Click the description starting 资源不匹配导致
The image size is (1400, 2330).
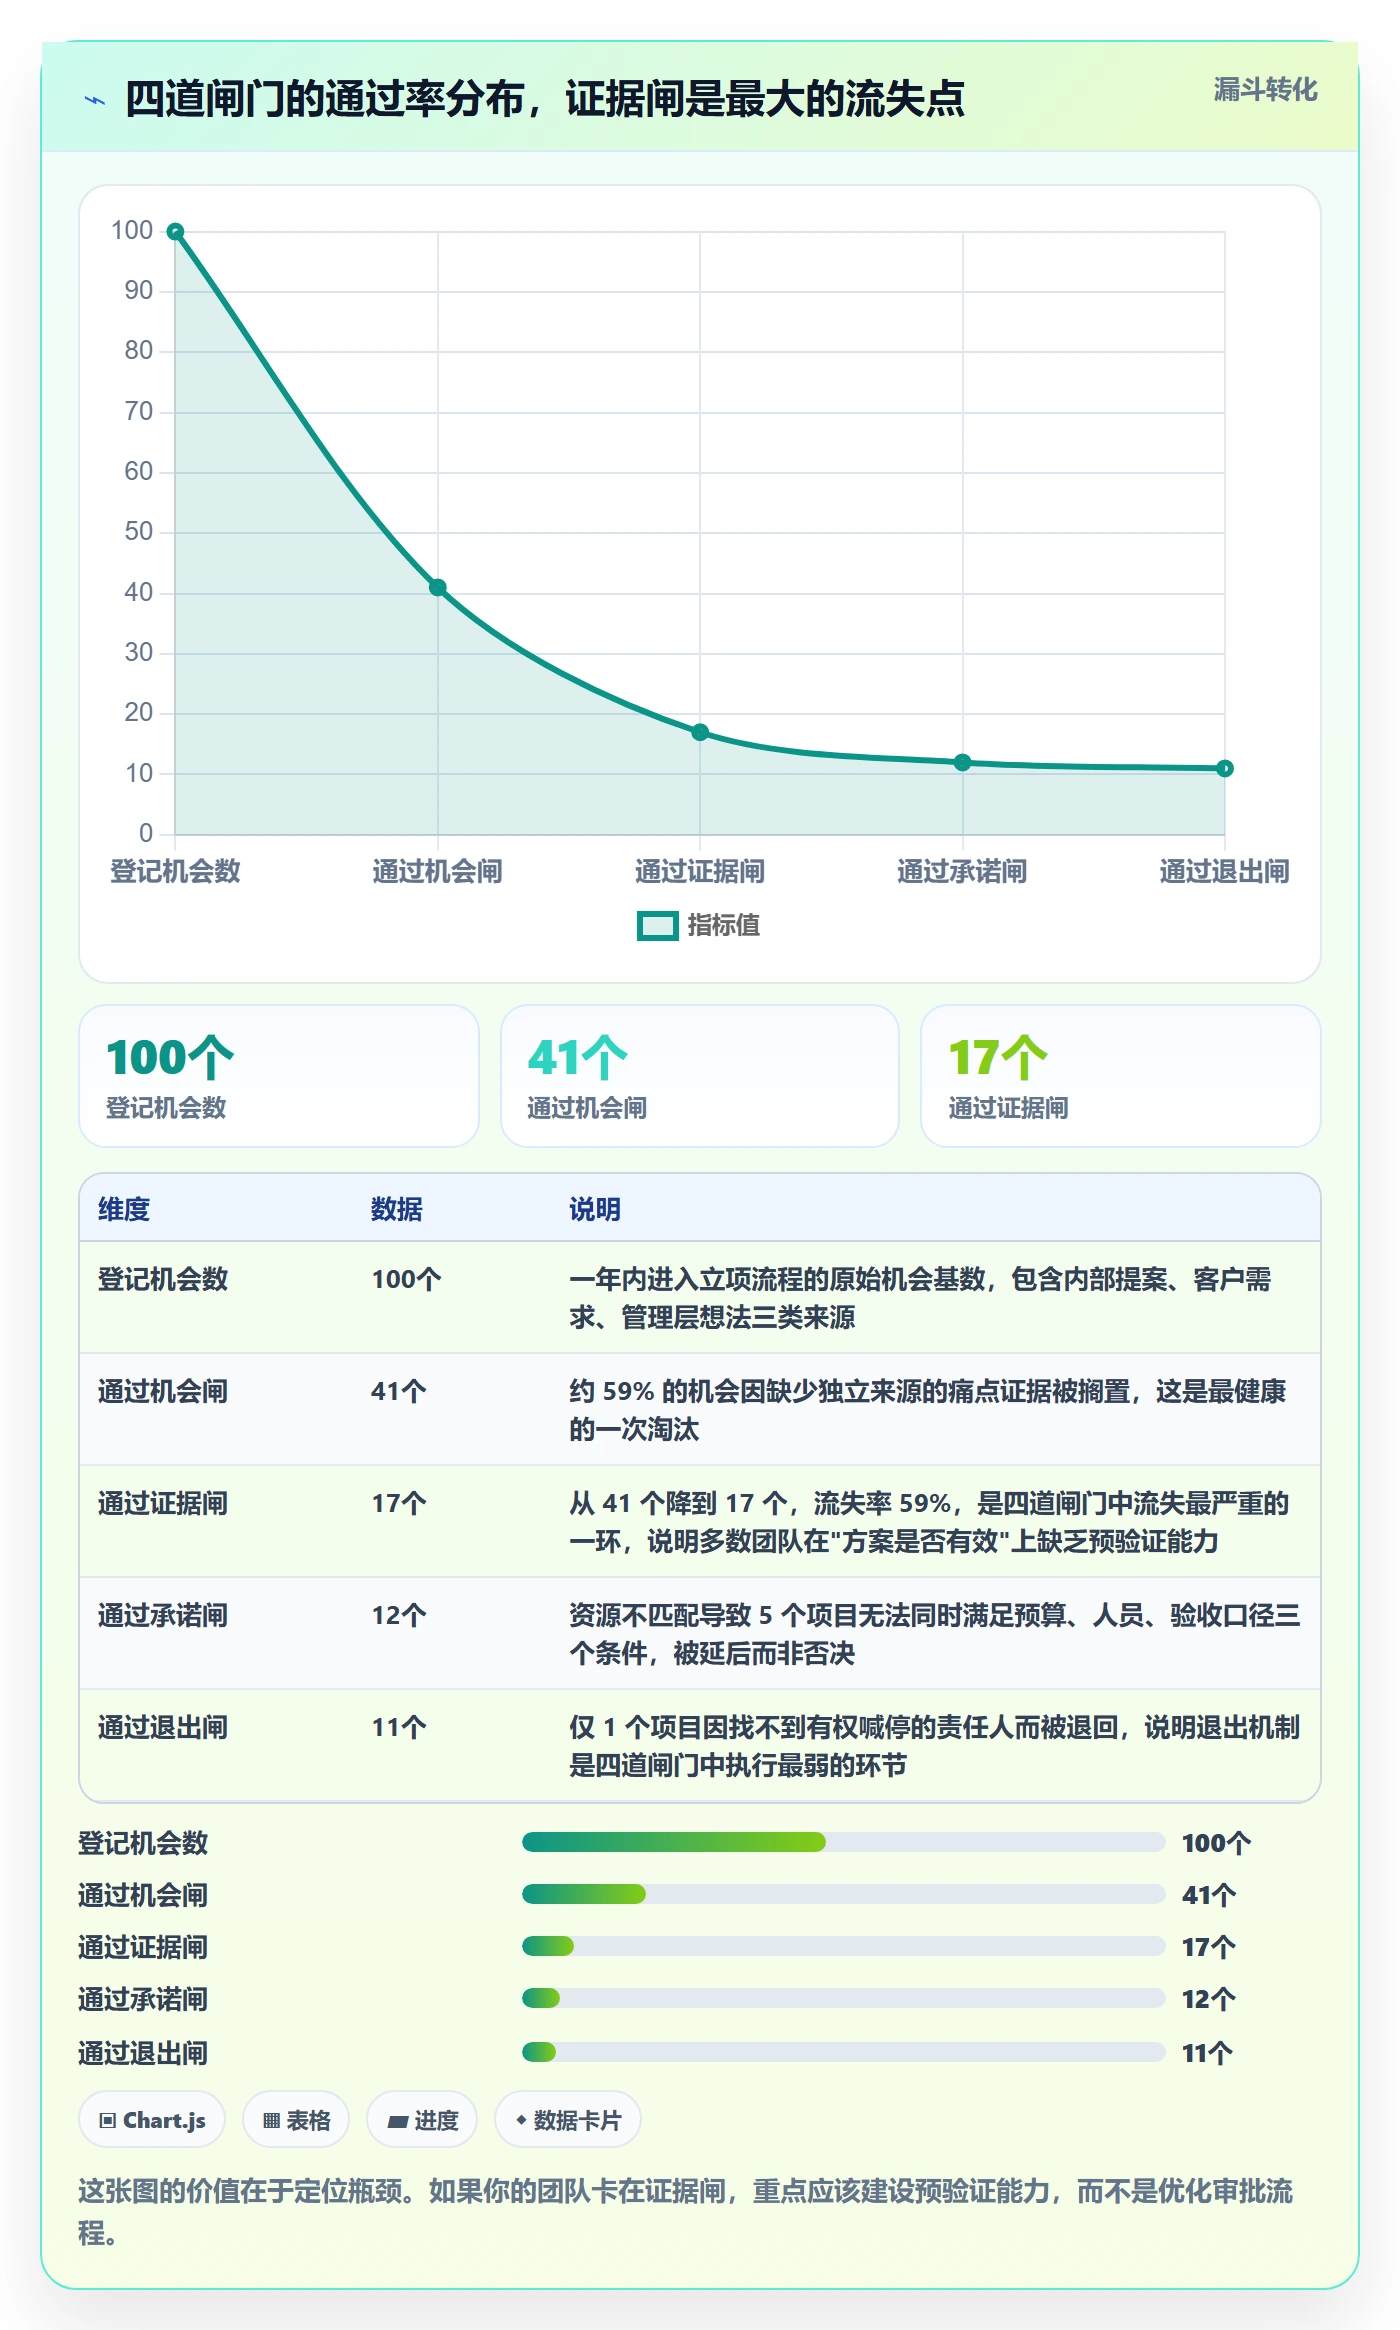(x=935, y=1634)
